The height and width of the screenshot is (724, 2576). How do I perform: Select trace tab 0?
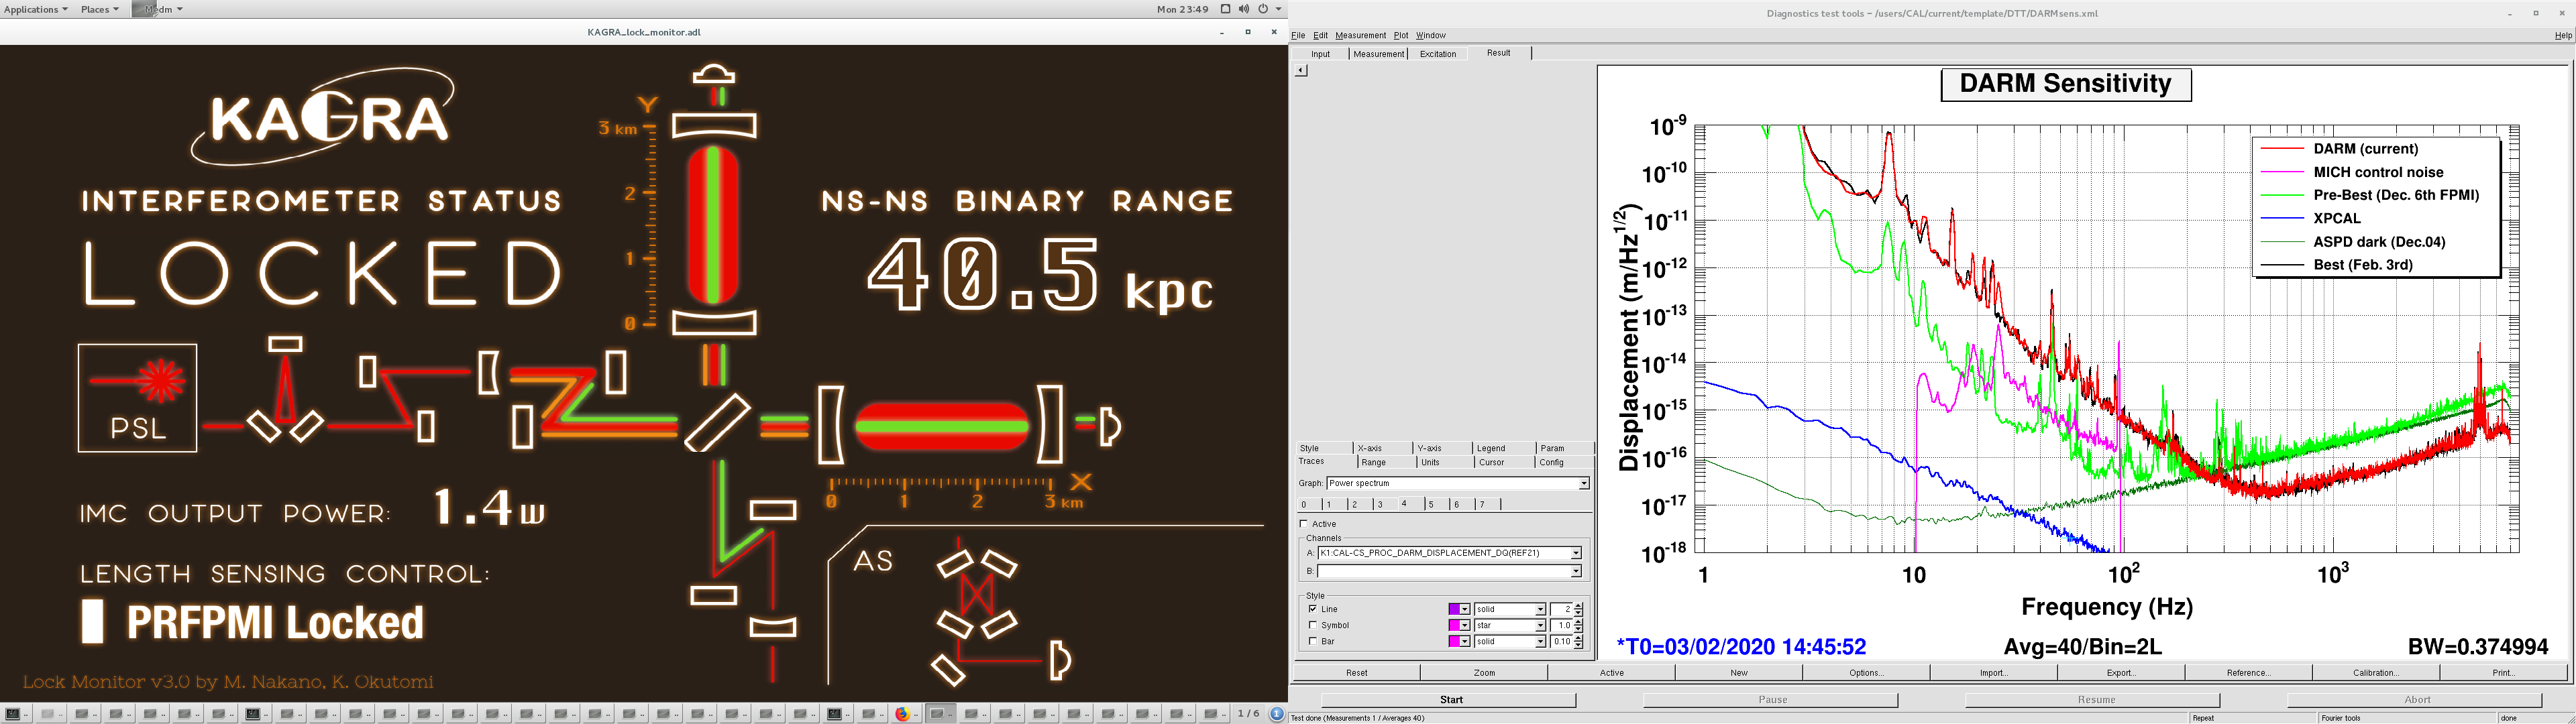point(1309,504)
